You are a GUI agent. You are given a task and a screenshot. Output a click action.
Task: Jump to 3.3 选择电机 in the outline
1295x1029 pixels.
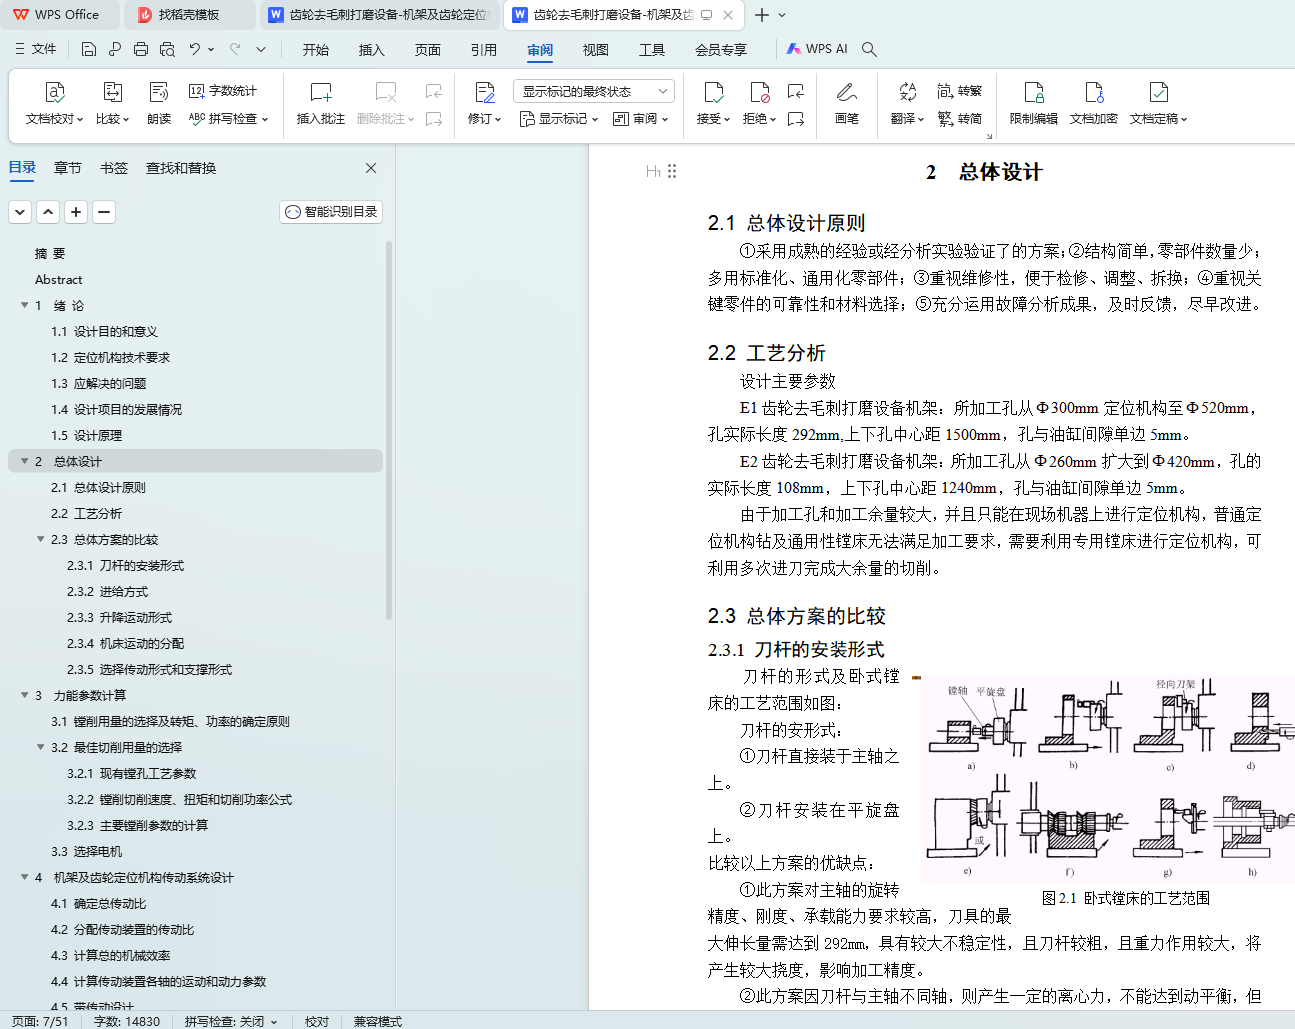click(x=87, y=852)
